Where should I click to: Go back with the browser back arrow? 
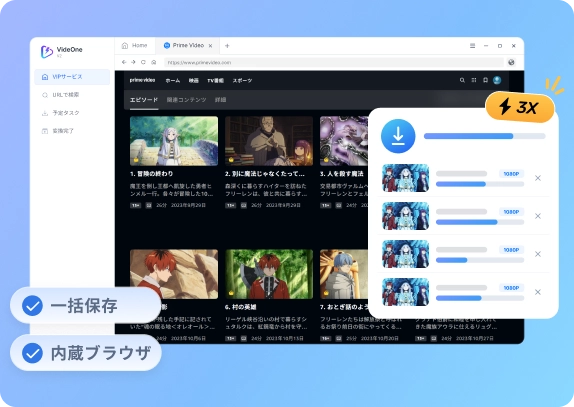[x=124, y=62]
